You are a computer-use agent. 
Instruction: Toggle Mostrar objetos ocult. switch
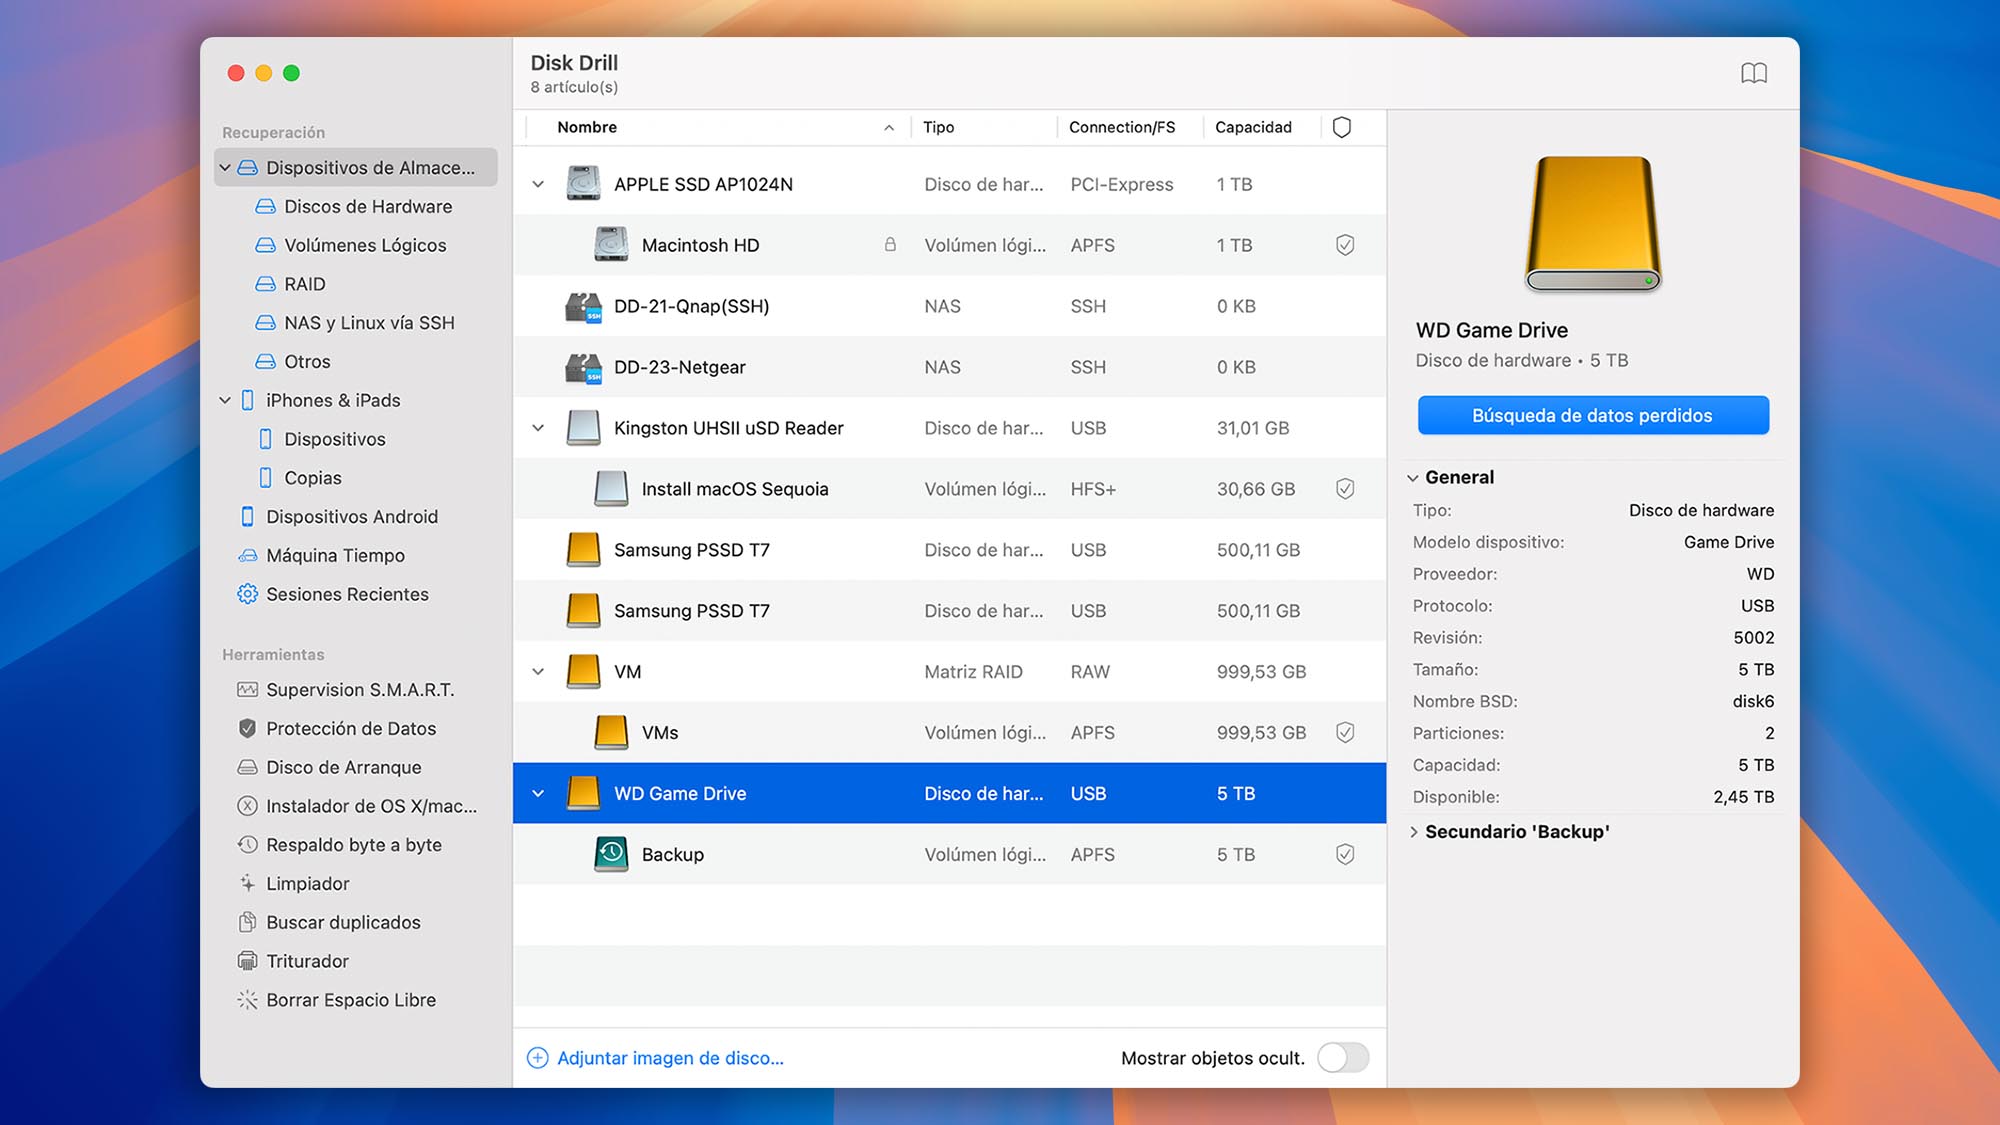point(1343,1058)
